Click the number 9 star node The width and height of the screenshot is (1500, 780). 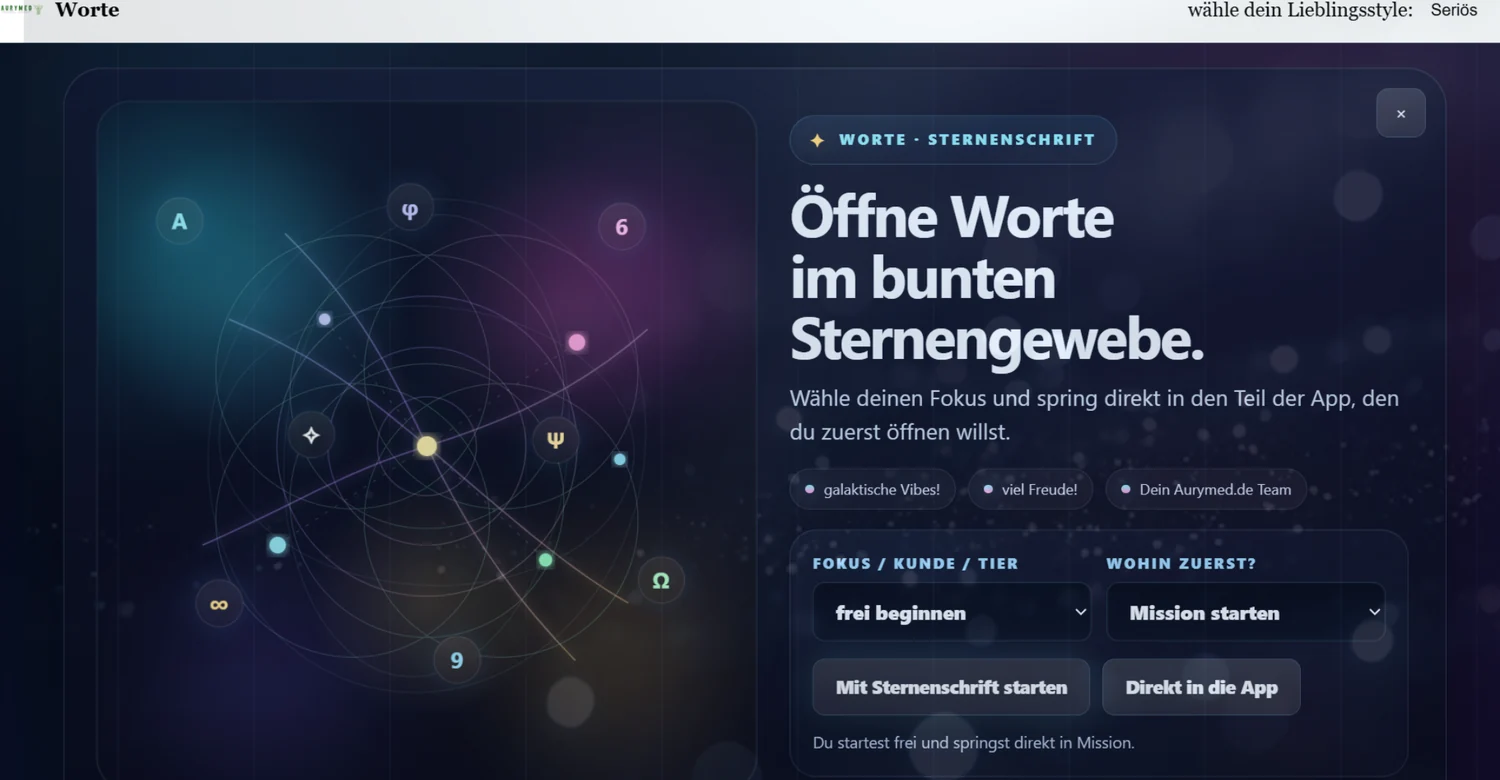456,659
